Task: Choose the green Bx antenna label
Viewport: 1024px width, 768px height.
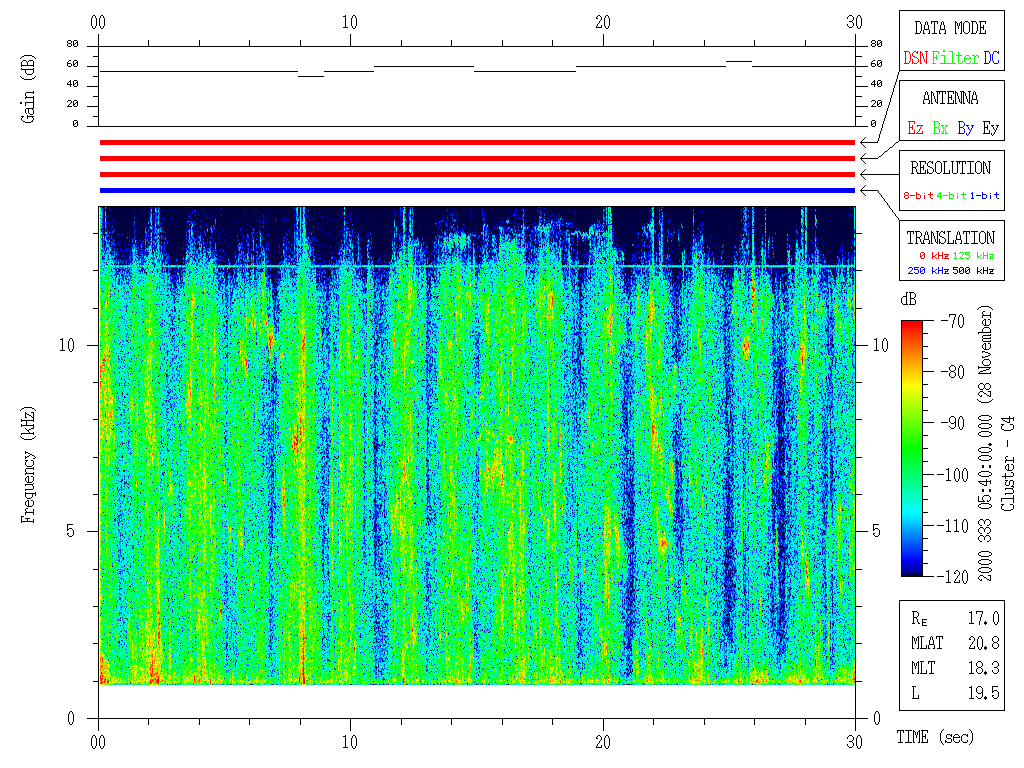Action: point(940,129)
